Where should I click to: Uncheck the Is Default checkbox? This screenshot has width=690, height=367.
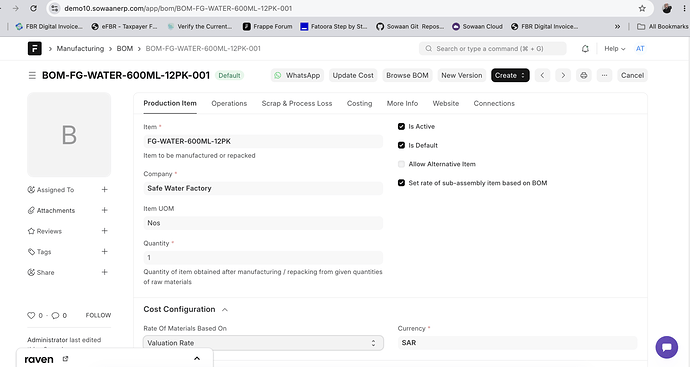pos(401,145)
